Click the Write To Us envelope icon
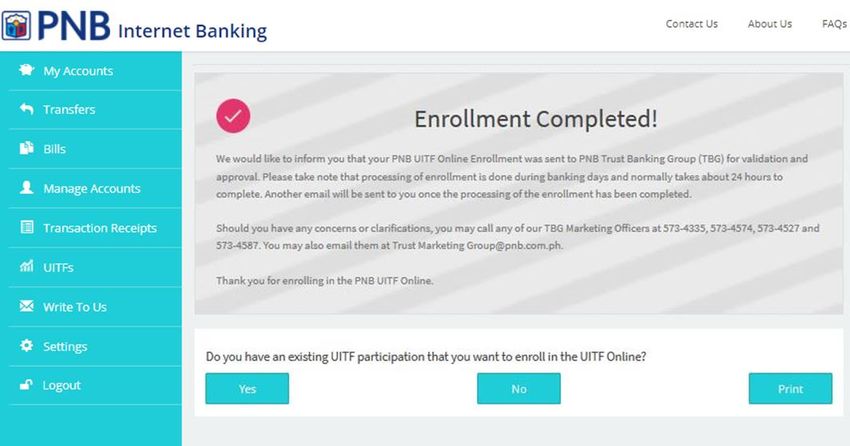 [27, 306]
